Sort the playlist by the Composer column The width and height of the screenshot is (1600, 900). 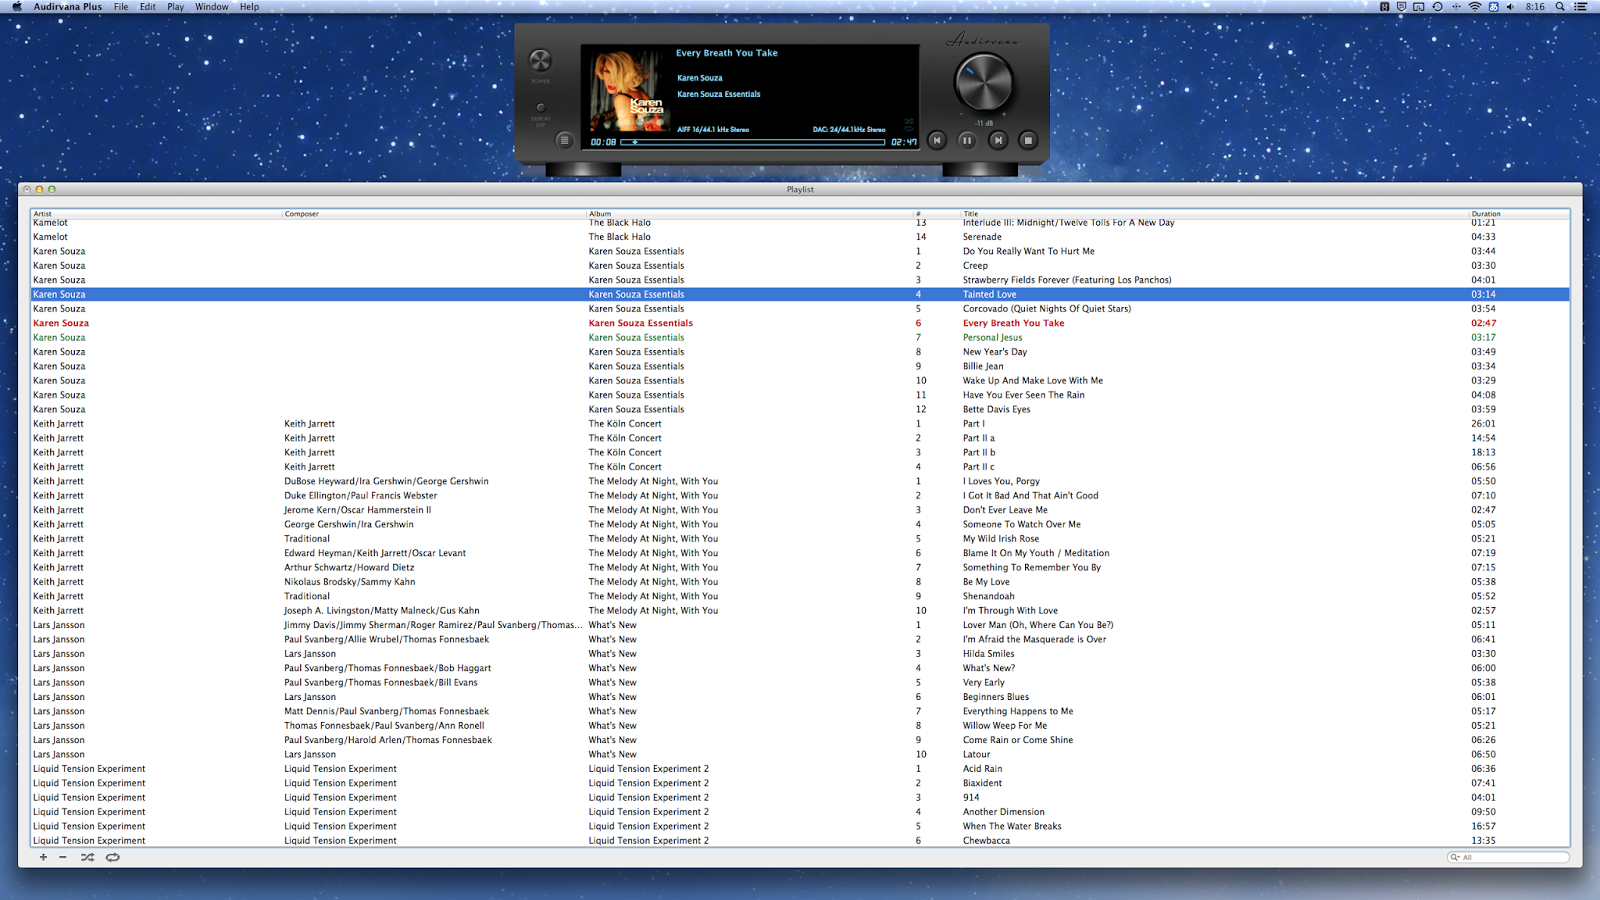[434, 213]
